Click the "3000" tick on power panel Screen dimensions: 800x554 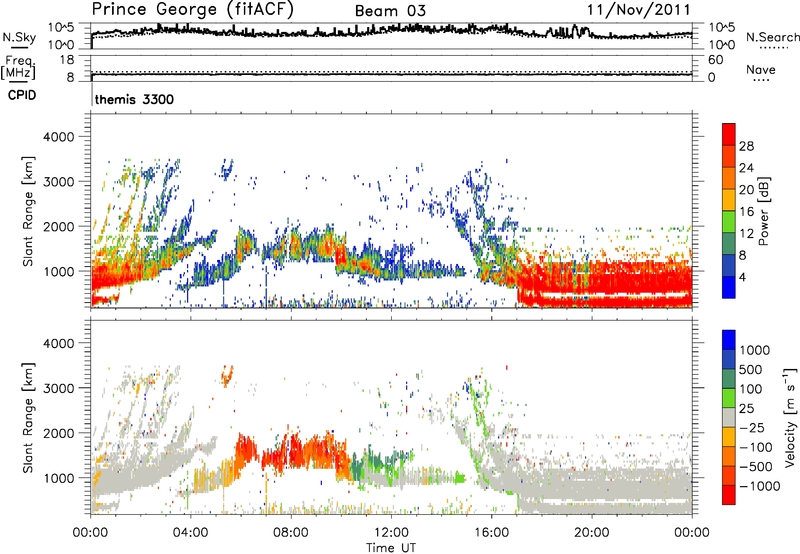tap(59, 182)
